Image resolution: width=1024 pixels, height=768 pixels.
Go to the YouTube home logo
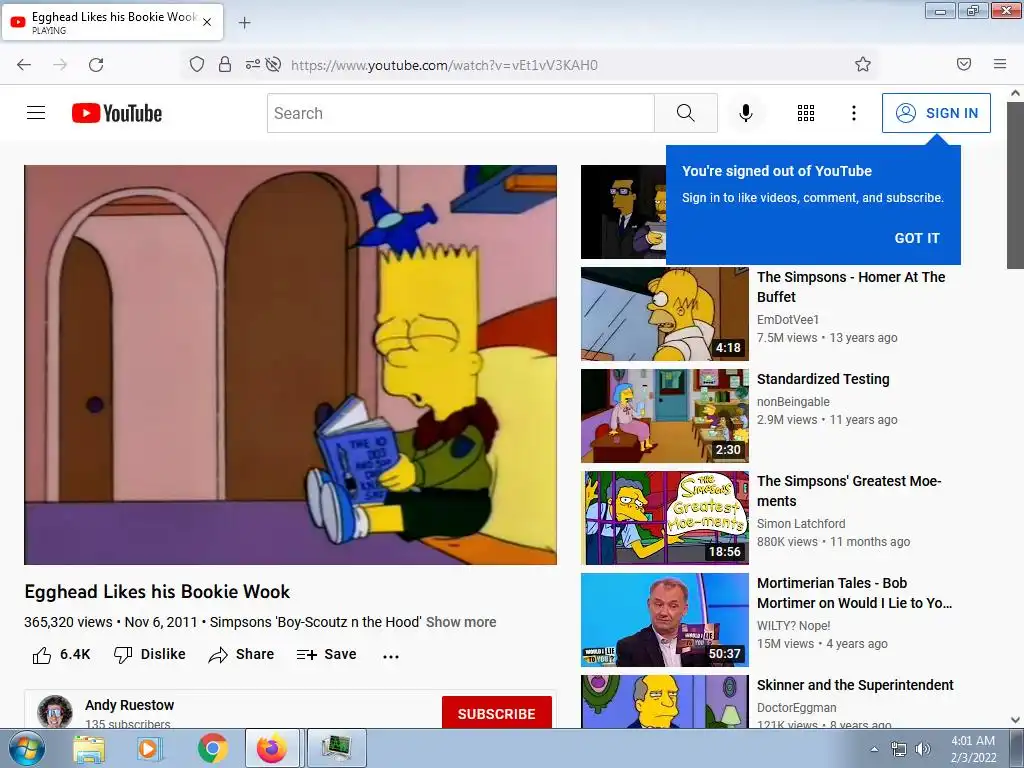point(117,113)
